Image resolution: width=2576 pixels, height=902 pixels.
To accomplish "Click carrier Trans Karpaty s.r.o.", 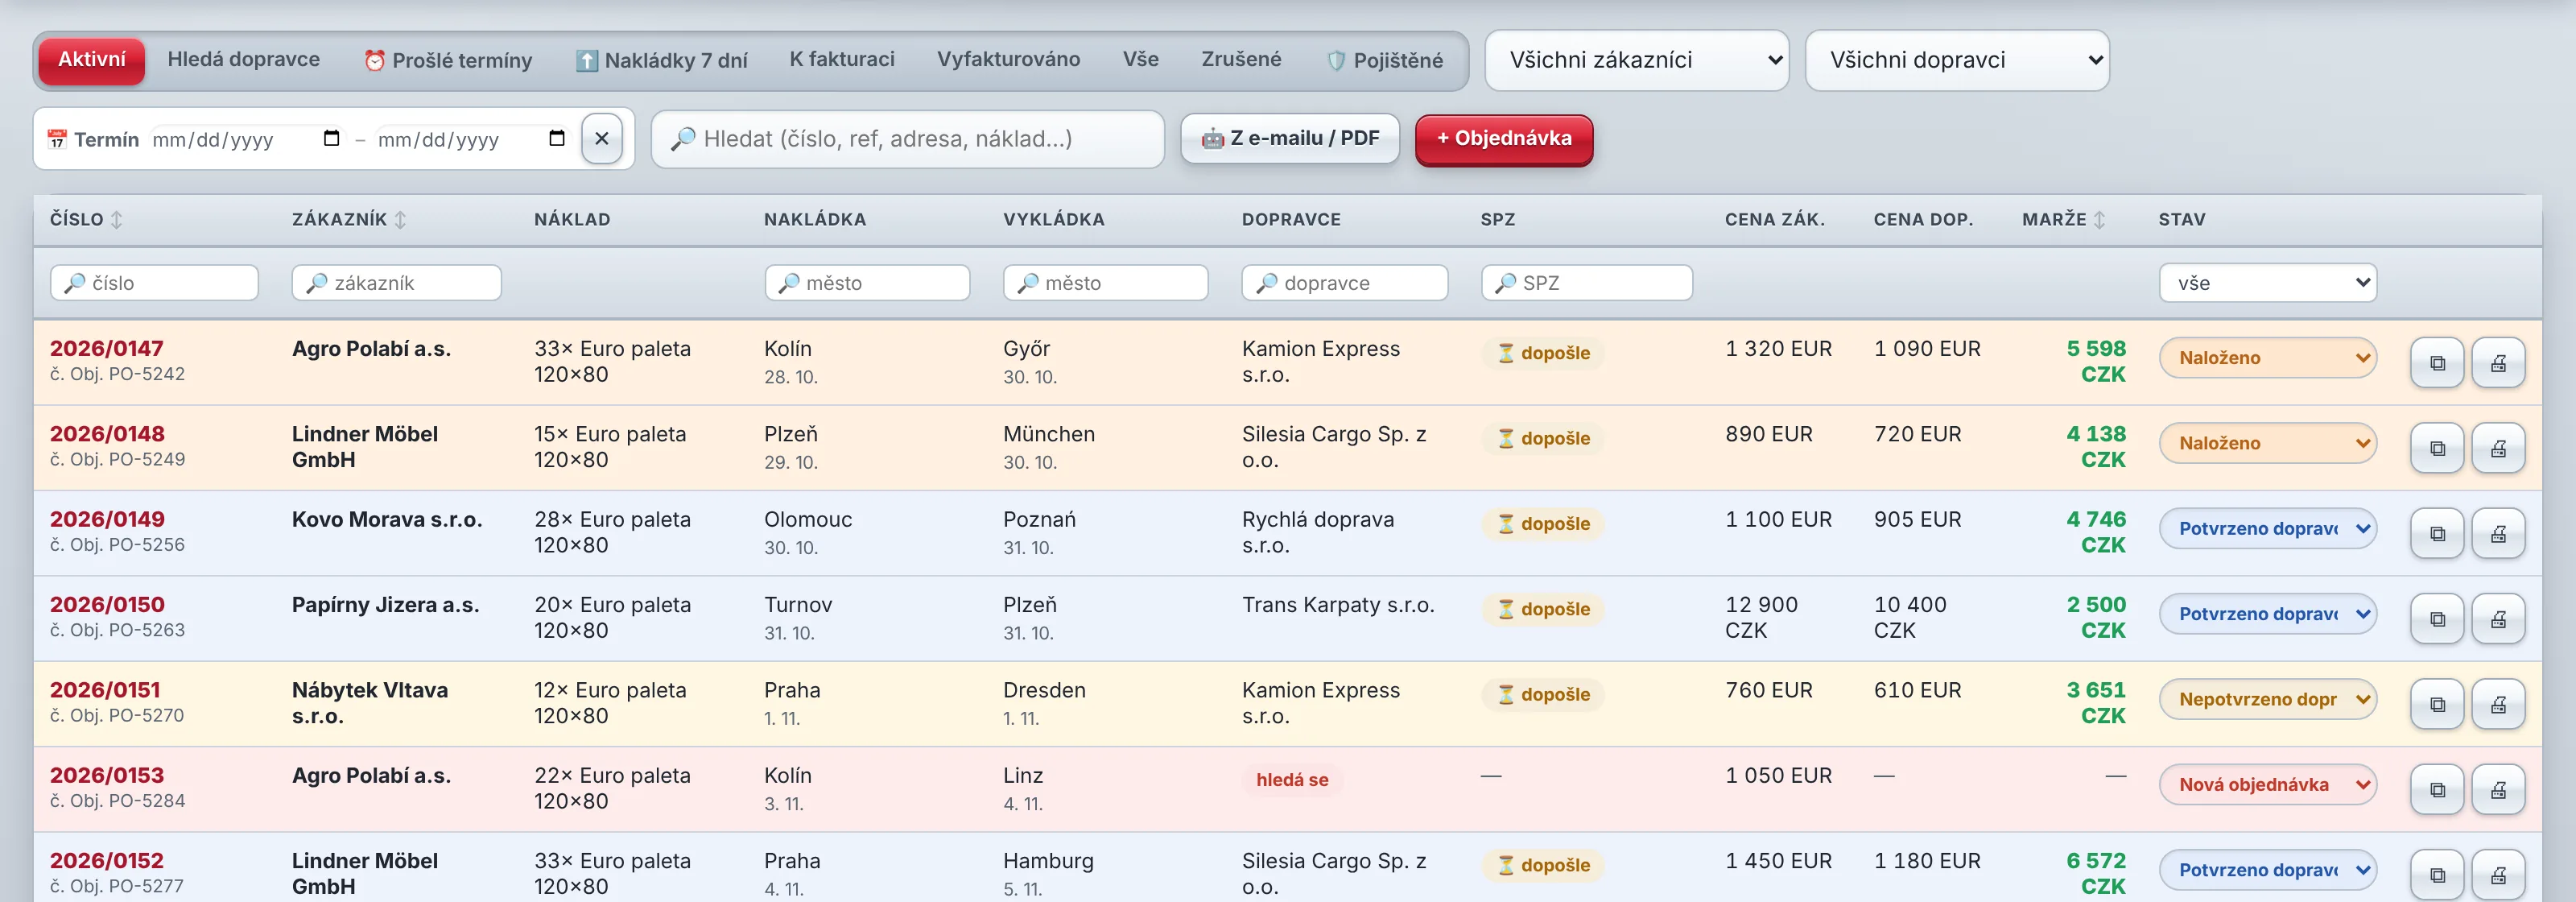I will click(x=1338, y=605).
